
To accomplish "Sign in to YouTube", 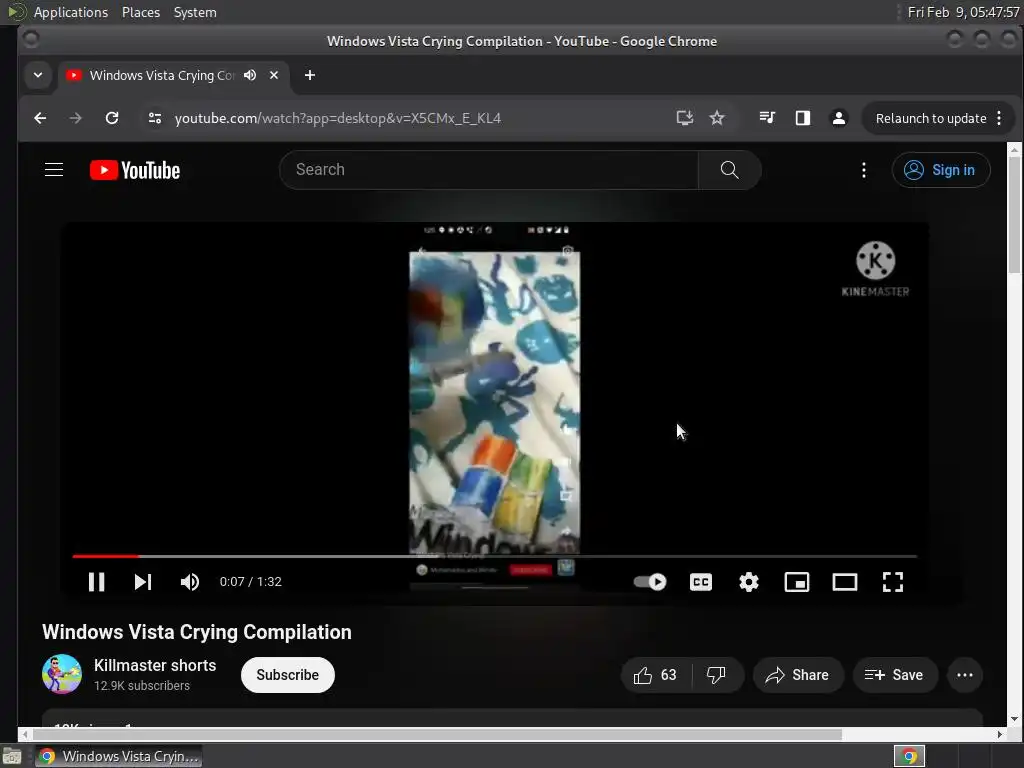I will coord(940,170).
